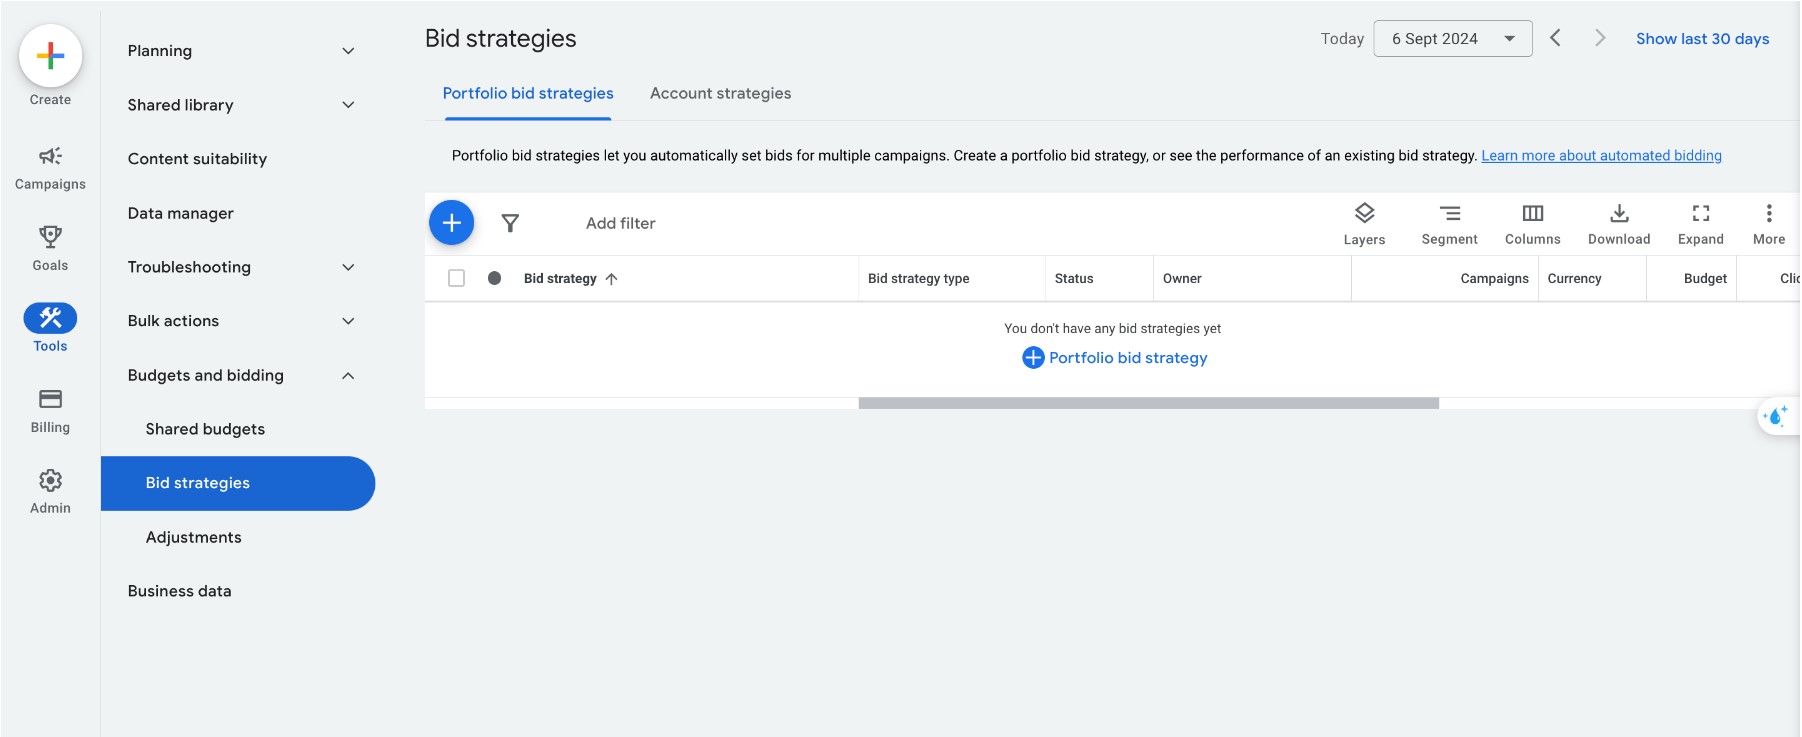Open the 6 Sept 2024 date dropdown
The height and width of the screenshot is (737, 1802).
pos(1452,38)
